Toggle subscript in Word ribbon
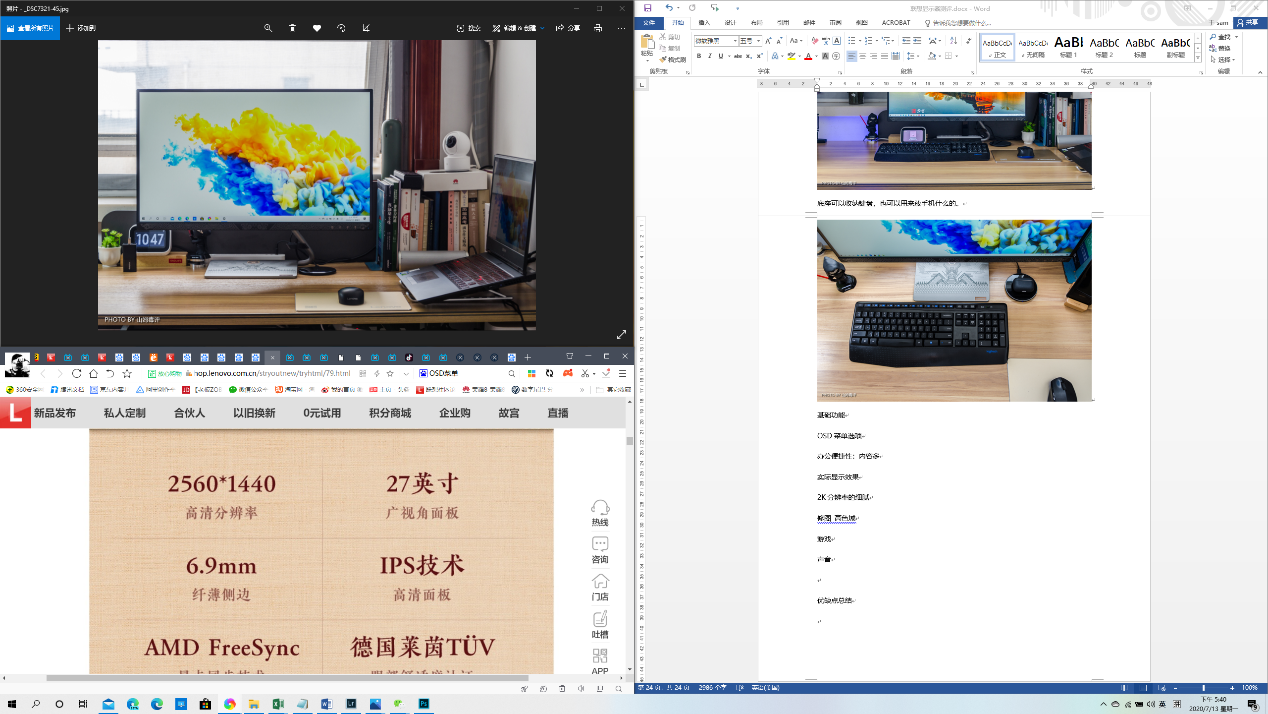This screenshot has height=714, width=1268. [x=750, y=56]
